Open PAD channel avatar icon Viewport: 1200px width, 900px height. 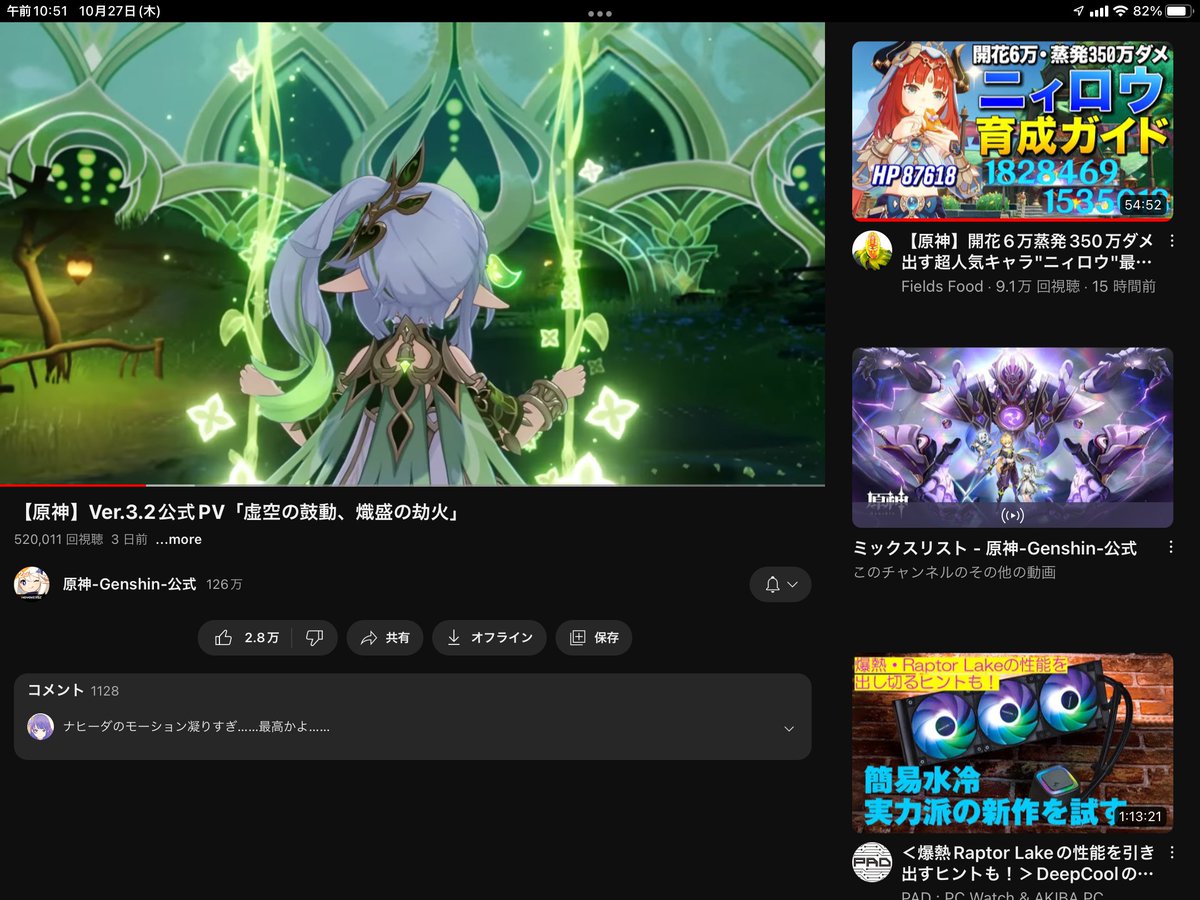coord(871,862)
